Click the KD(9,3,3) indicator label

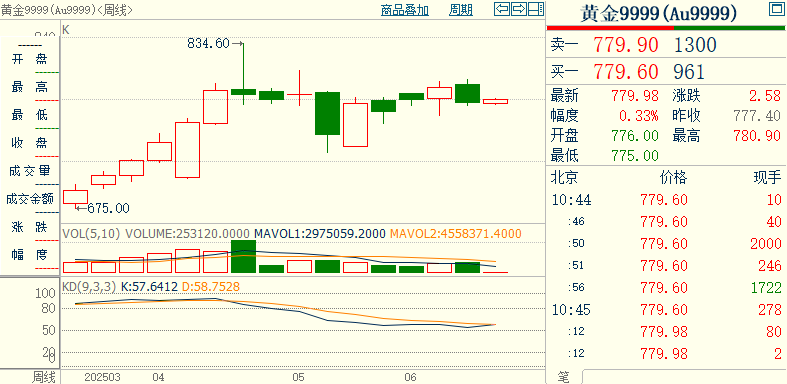tap(89, 287)
